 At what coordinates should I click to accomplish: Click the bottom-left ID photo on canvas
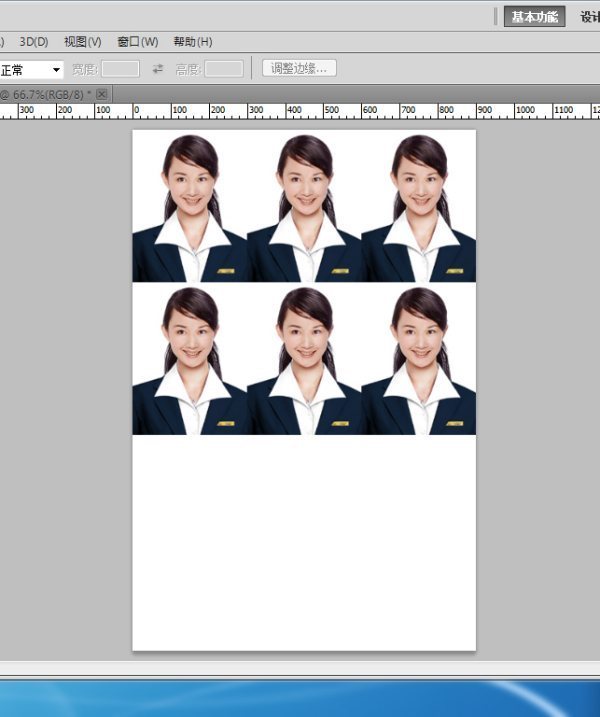pyautogui.click(x=190, y=360)
